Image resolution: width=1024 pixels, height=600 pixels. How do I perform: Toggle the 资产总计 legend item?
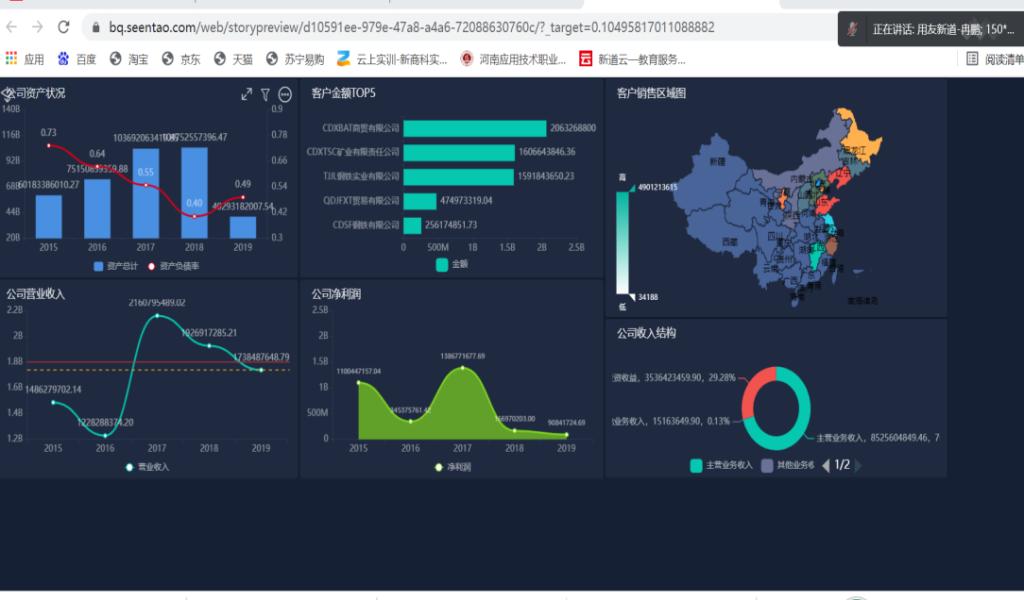(x=115, y=266)
